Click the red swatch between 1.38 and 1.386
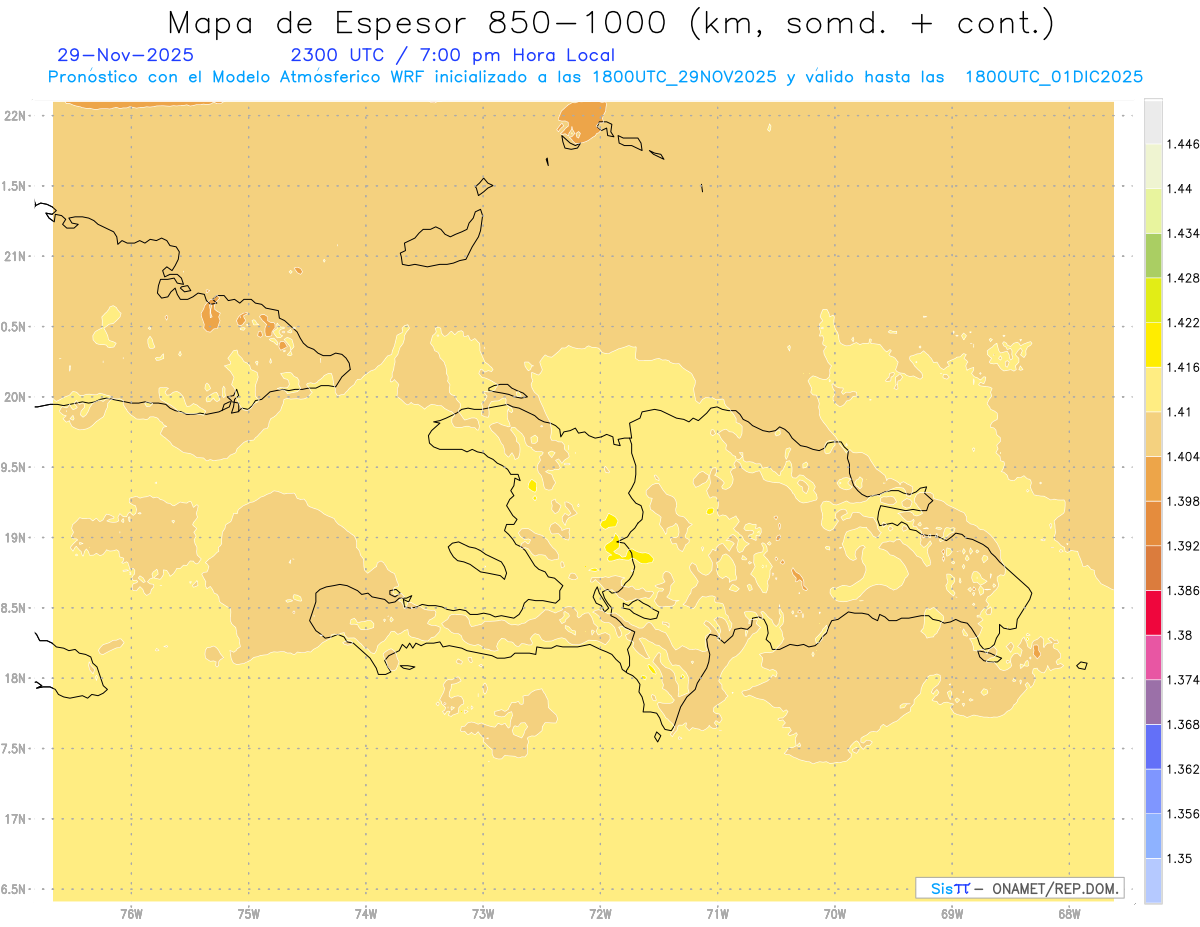 (x=1153, y=613)
